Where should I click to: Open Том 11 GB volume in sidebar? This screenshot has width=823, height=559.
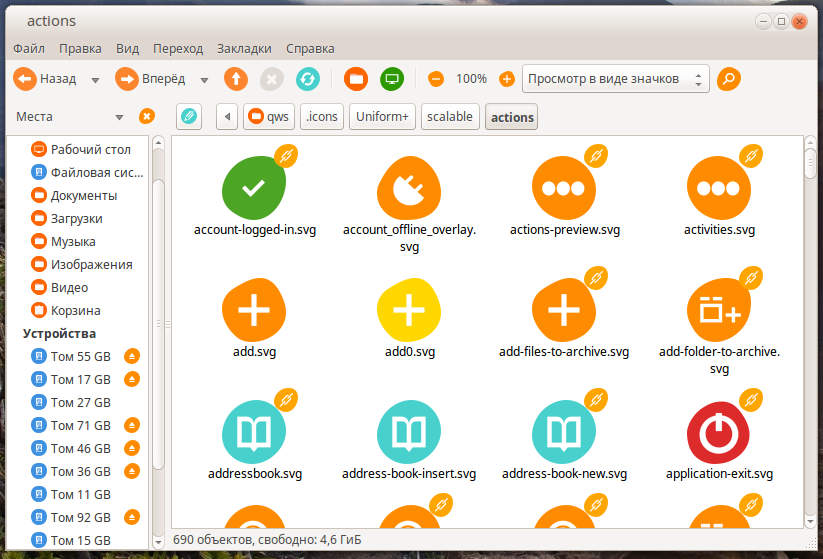click(71, 494)
